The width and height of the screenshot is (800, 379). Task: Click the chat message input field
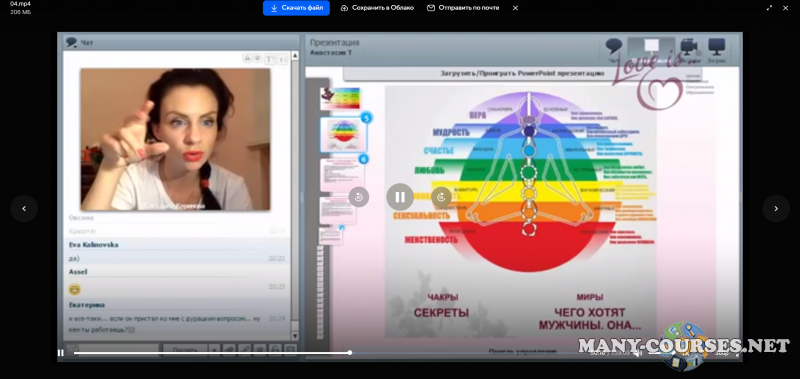119,350
